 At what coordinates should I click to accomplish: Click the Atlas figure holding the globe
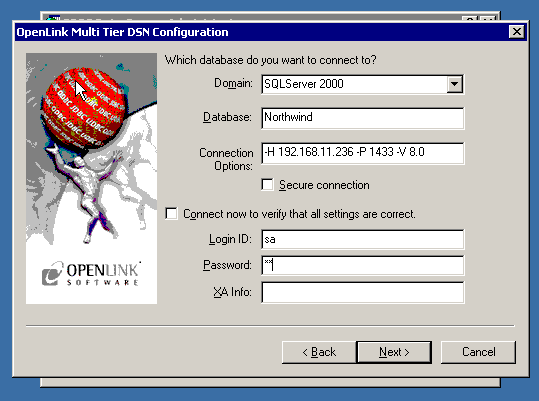pyautogui.click(x=85, y=192)
